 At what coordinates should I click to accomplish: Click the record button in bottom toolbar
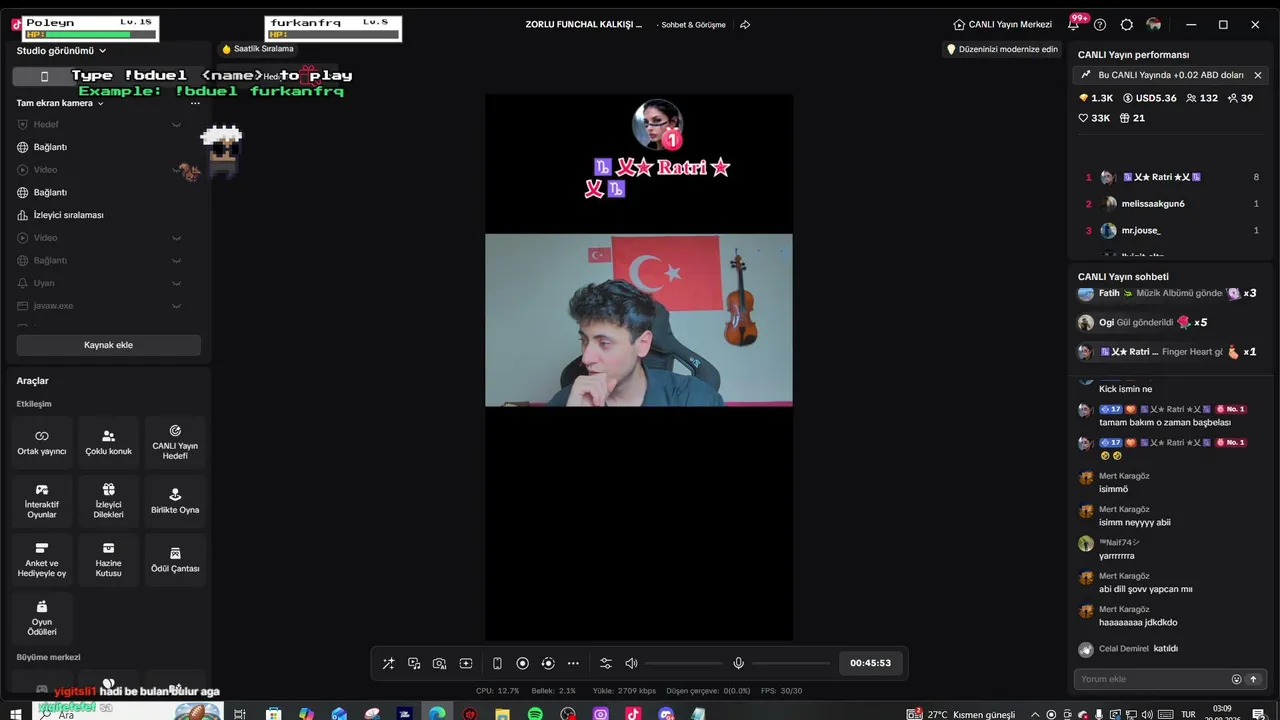coord(522,663)
